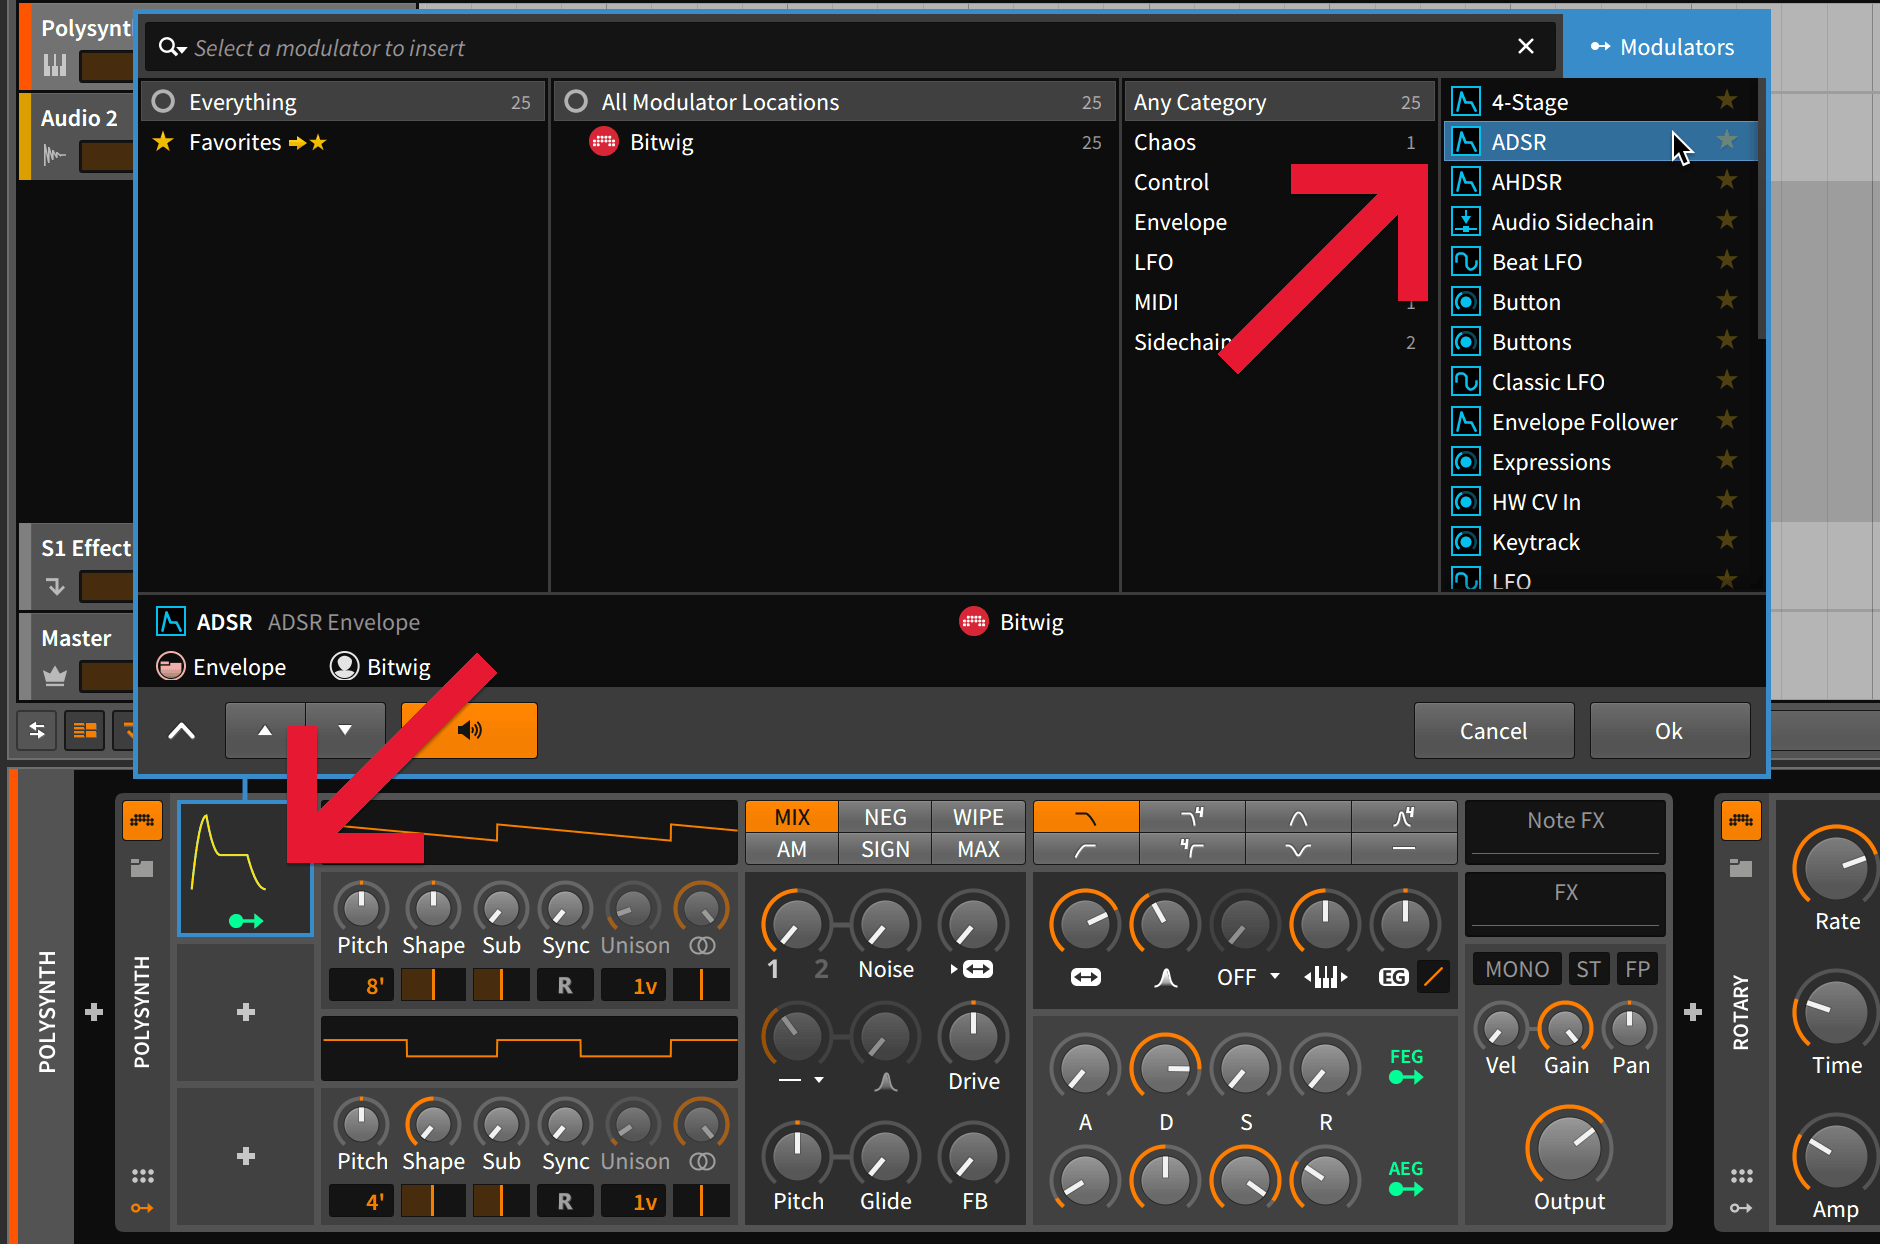Select All Modulator Locations radio option
This screenshot has width=1880, height=1244.
pyautogui.click(x=576, y=101)
